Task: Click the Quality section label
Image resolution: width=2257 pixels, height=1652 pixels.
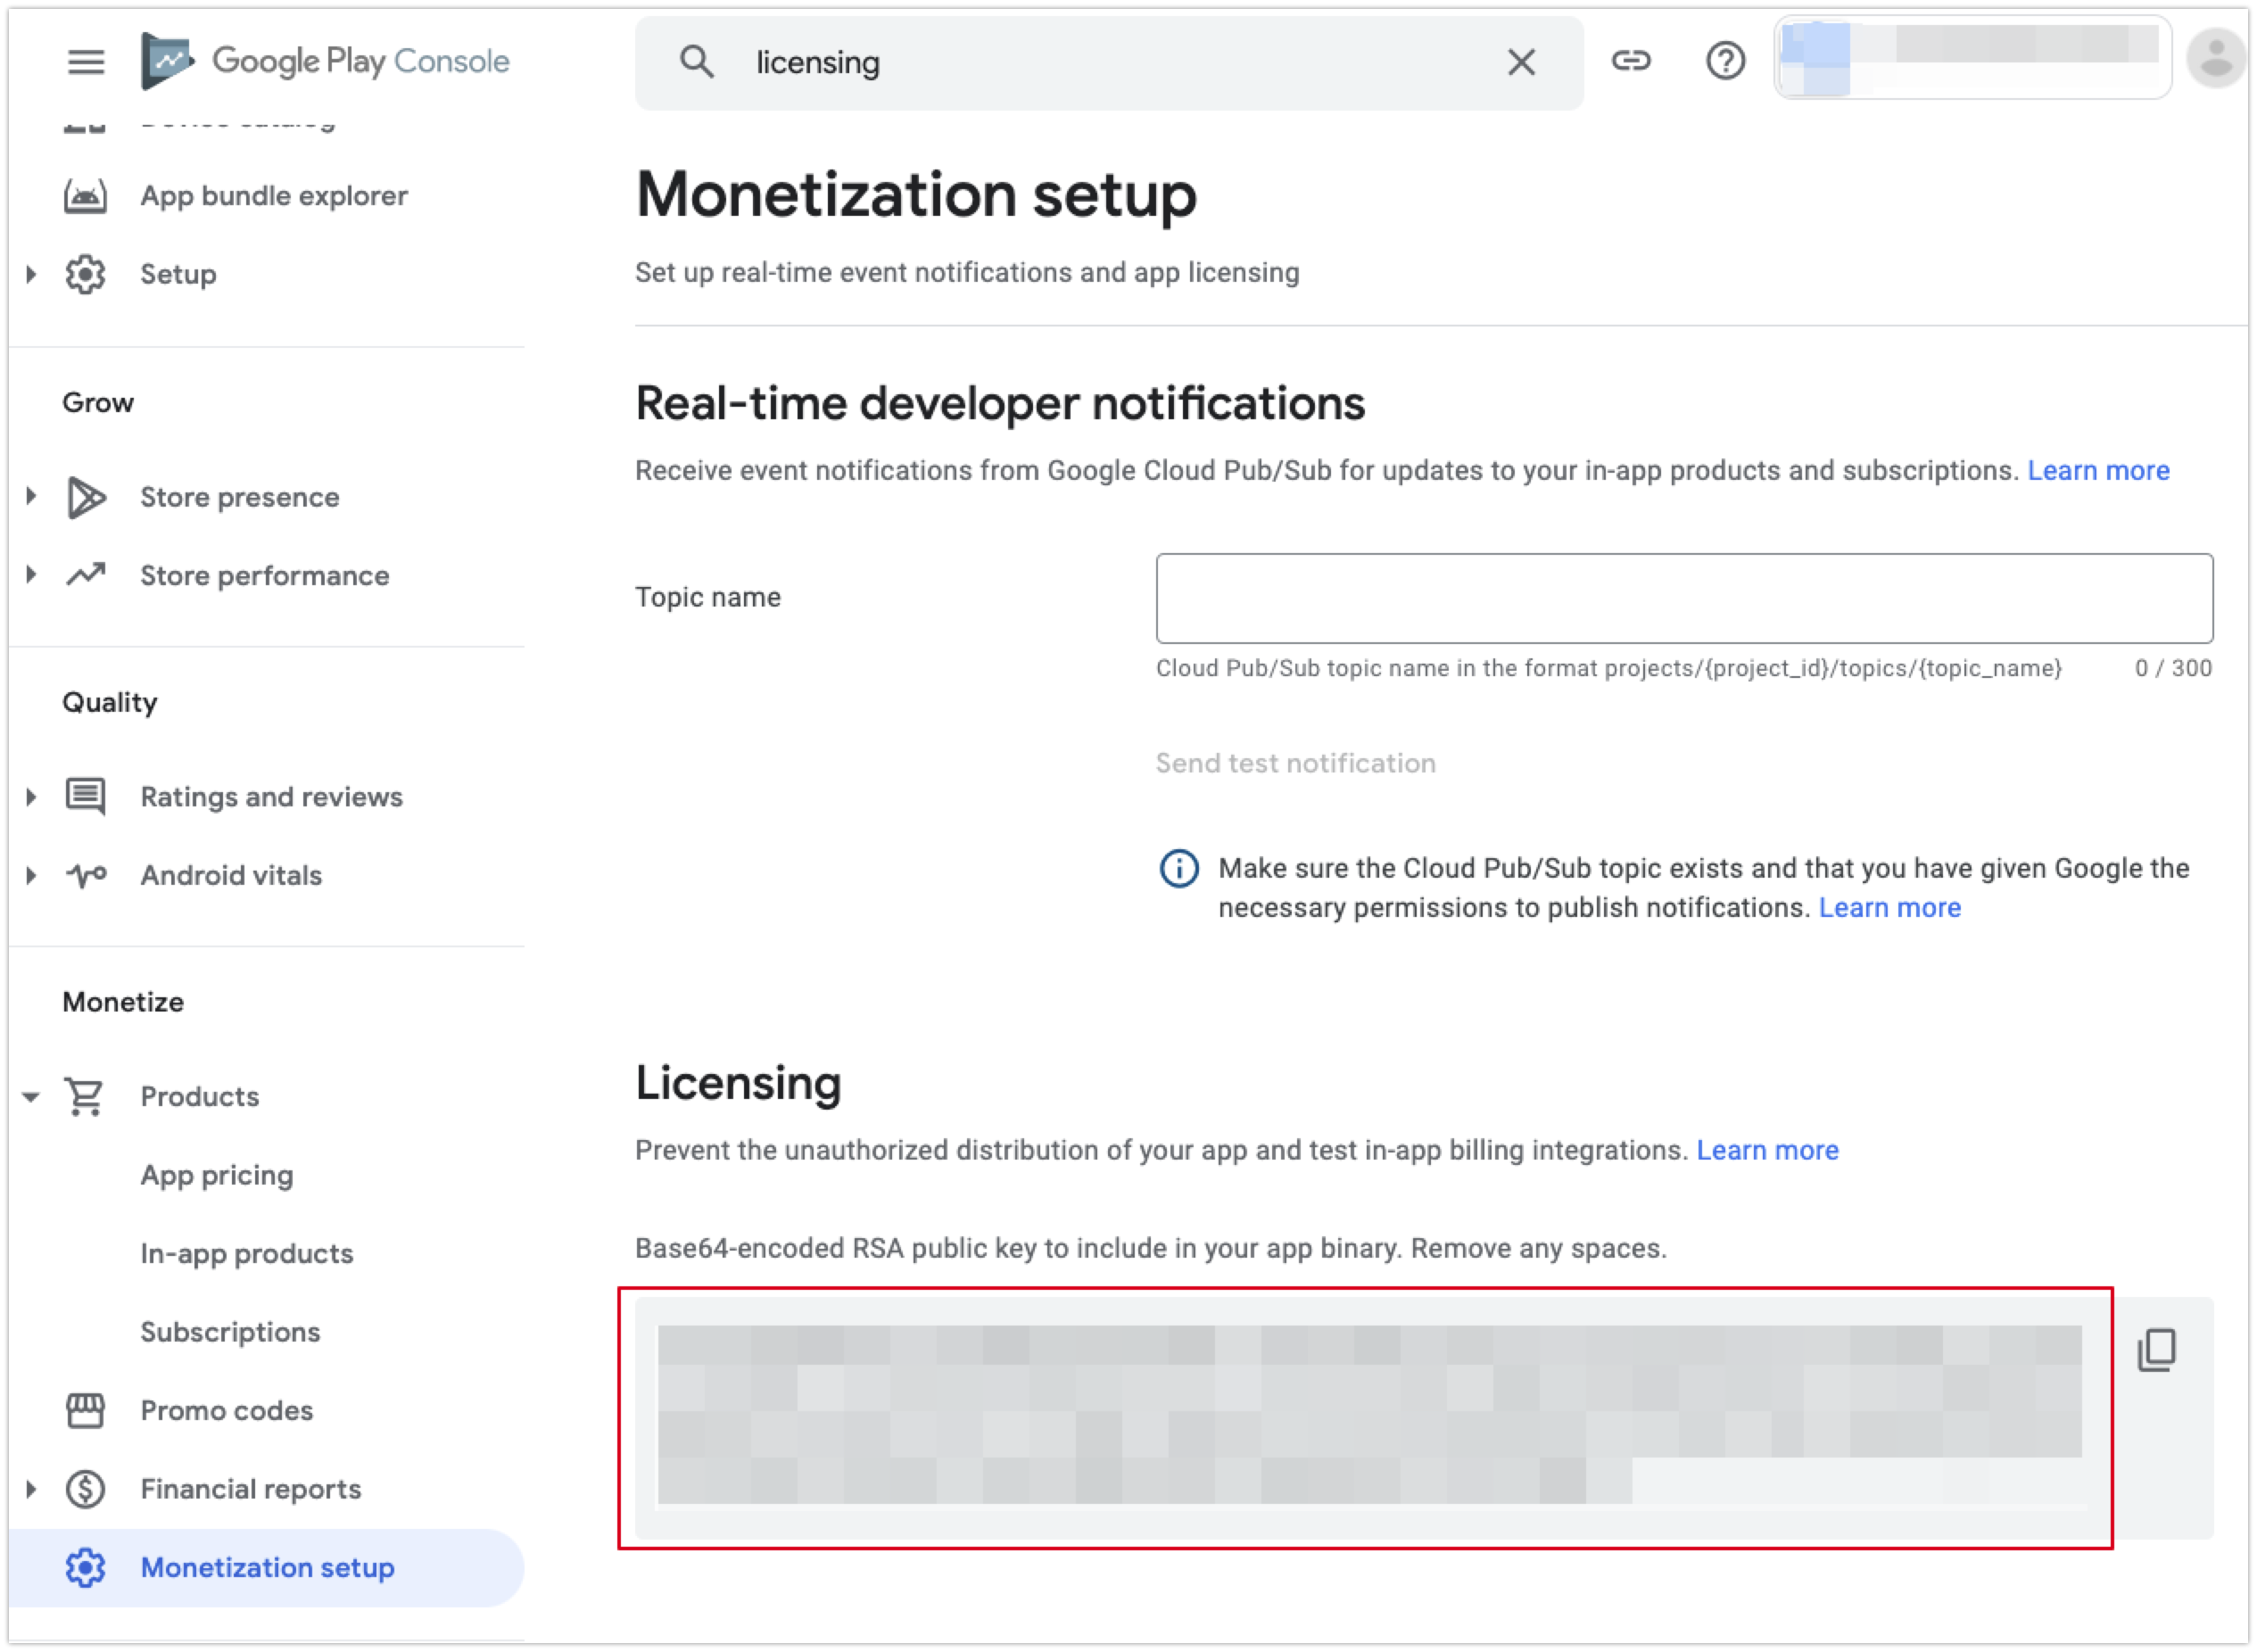Action: 110,702
